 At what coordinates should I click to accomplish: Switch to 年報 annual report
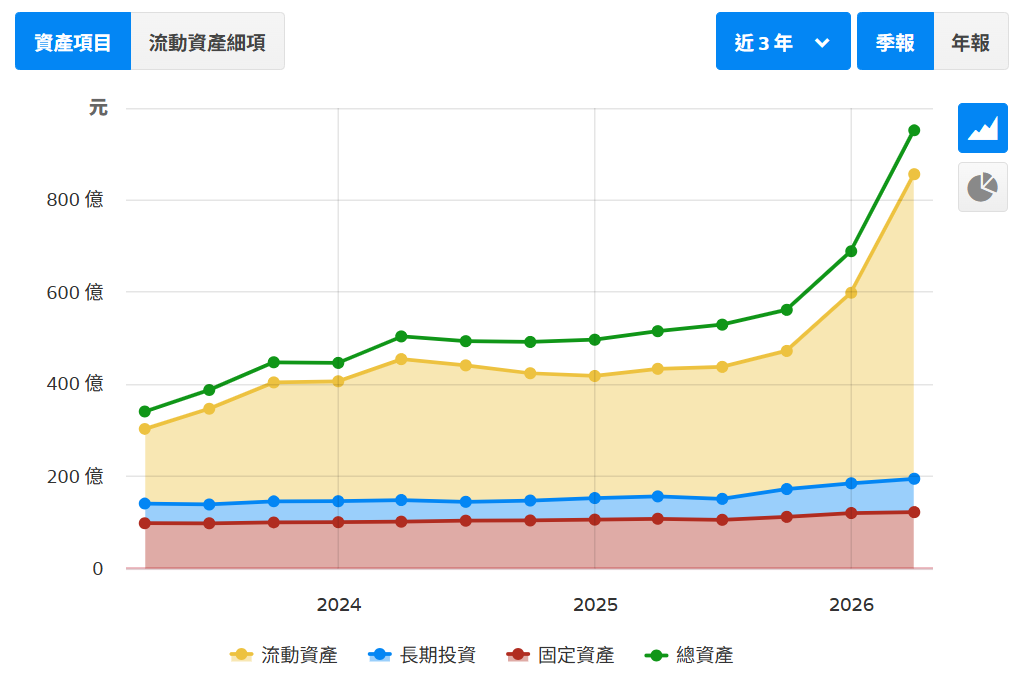pyautogui.click(x=971, y=41)
